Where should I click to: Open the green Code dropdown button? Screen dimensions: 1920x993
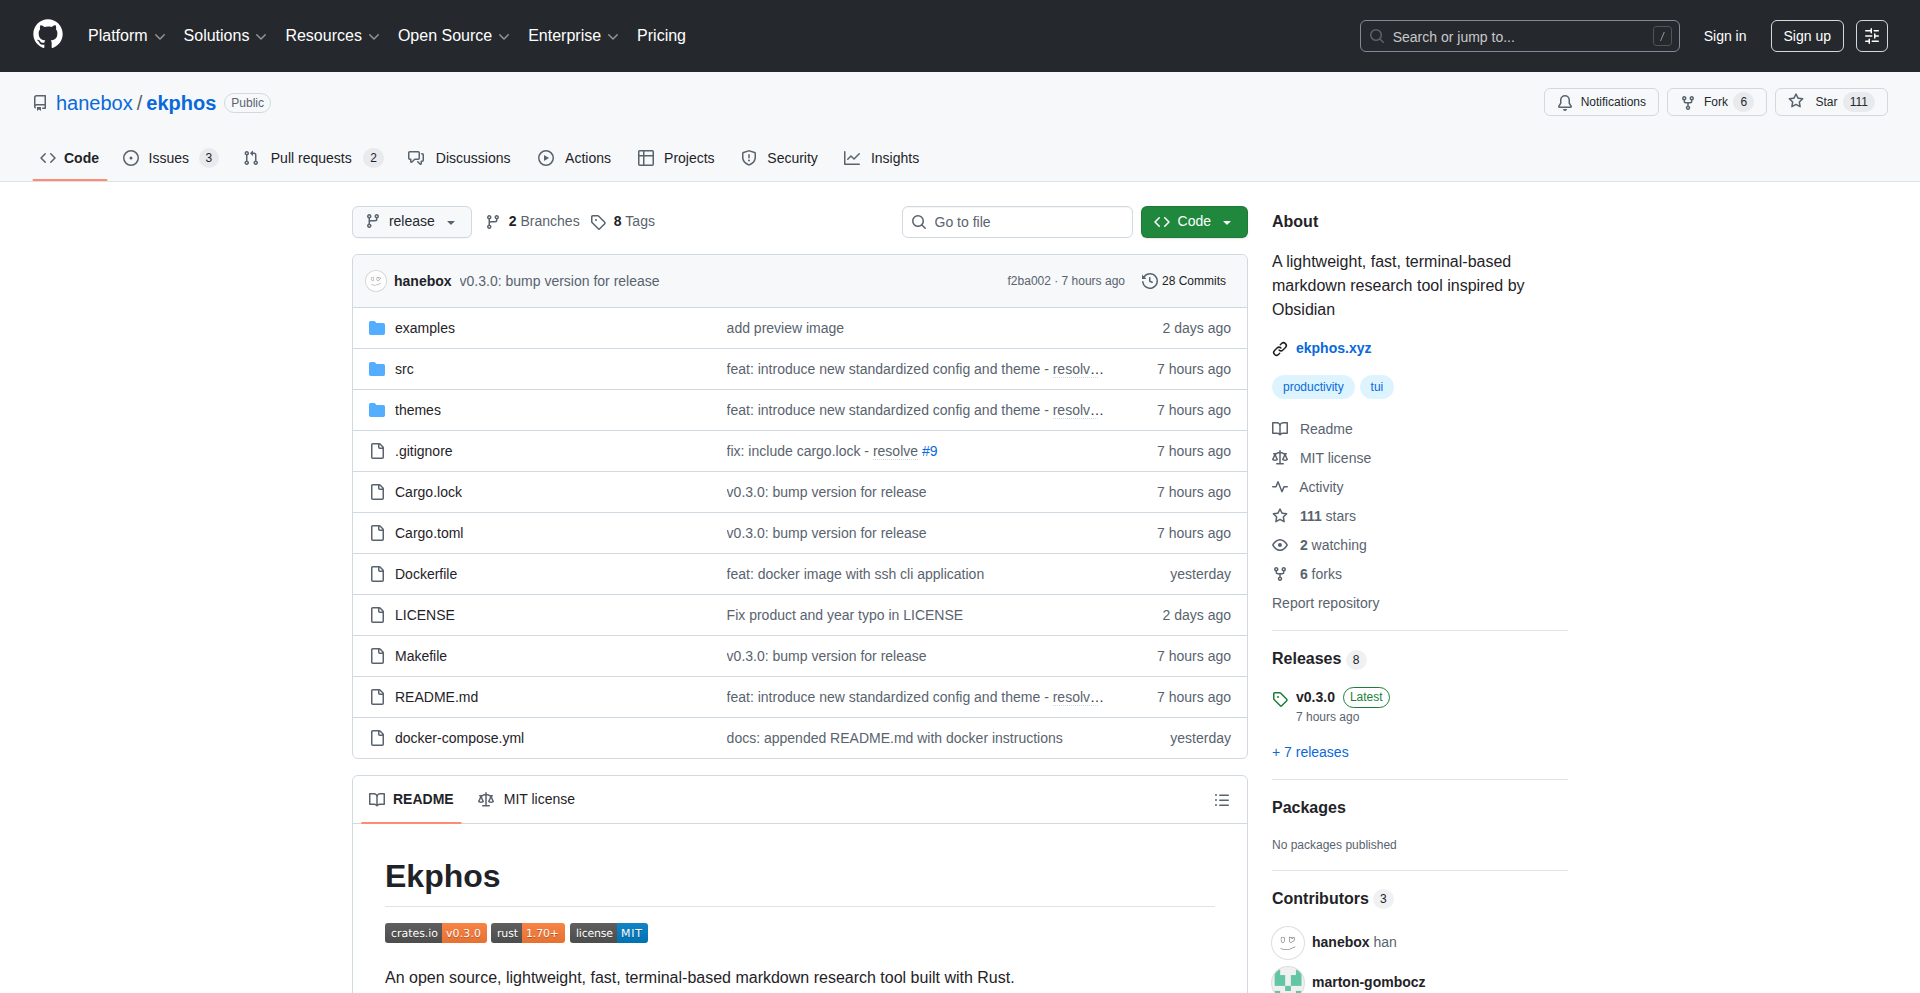pyautogui.click(x=1194, y=222)
